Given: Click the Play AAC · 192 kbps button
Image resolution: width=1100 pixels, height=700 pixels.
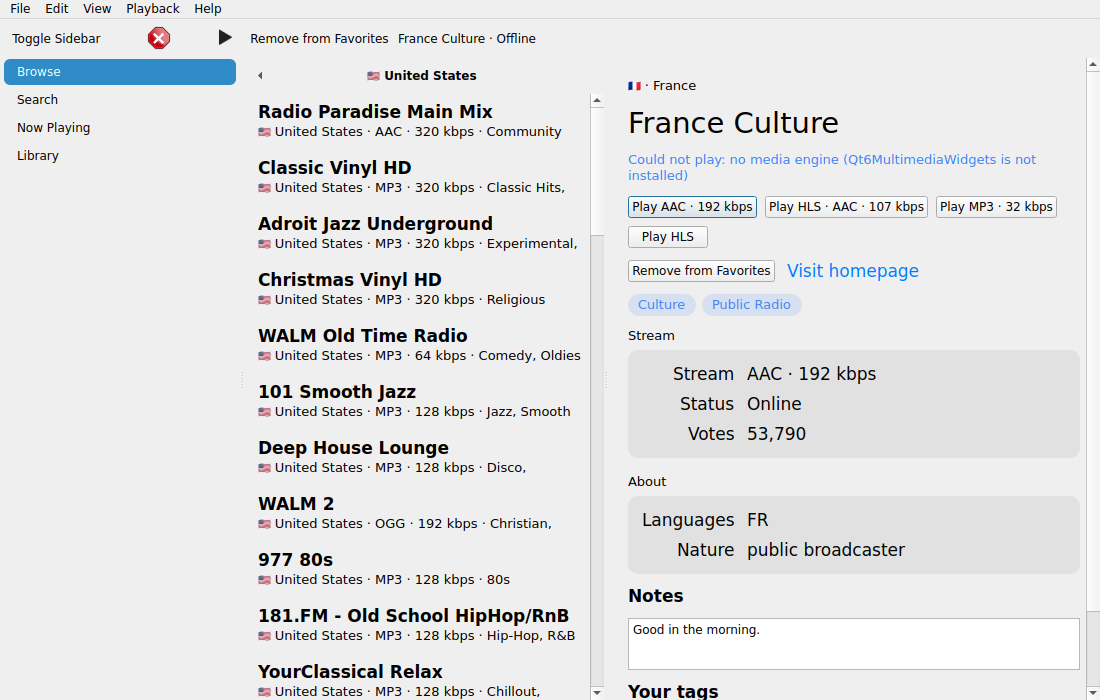Looking at the screenshot, I should click(692, 207).
